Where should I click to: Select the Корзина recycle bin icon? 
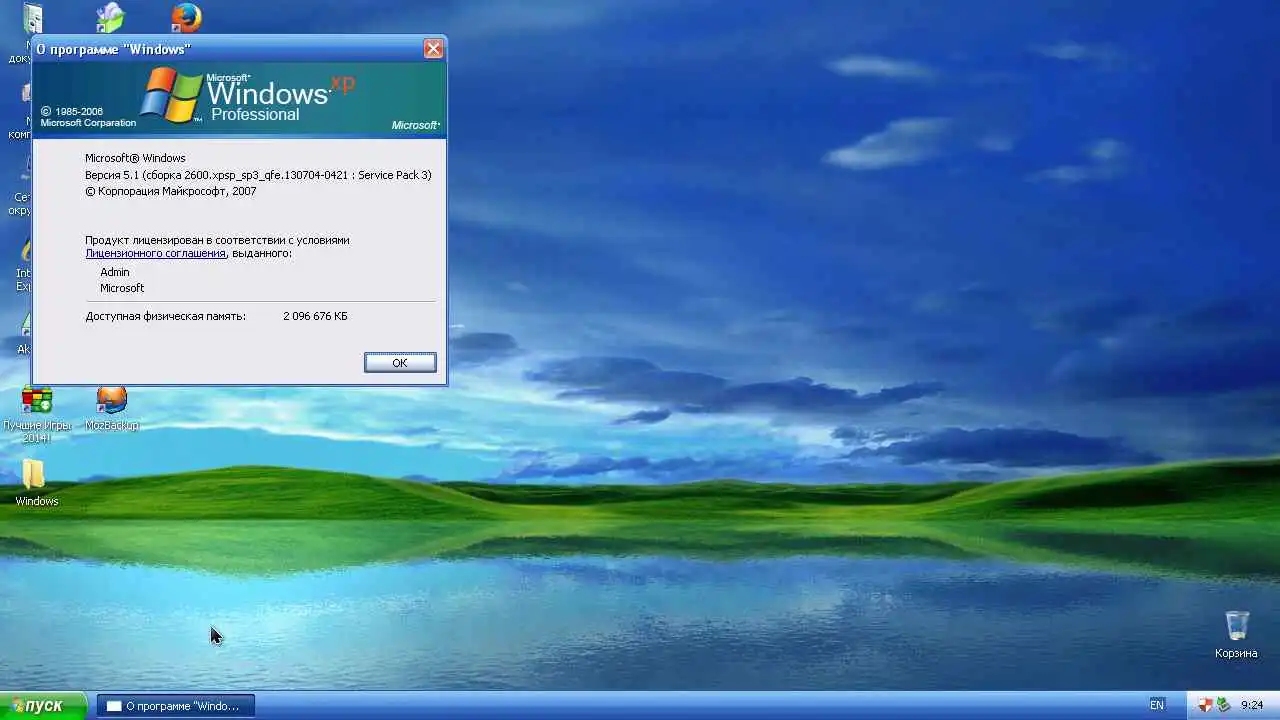pos(1237,634)
